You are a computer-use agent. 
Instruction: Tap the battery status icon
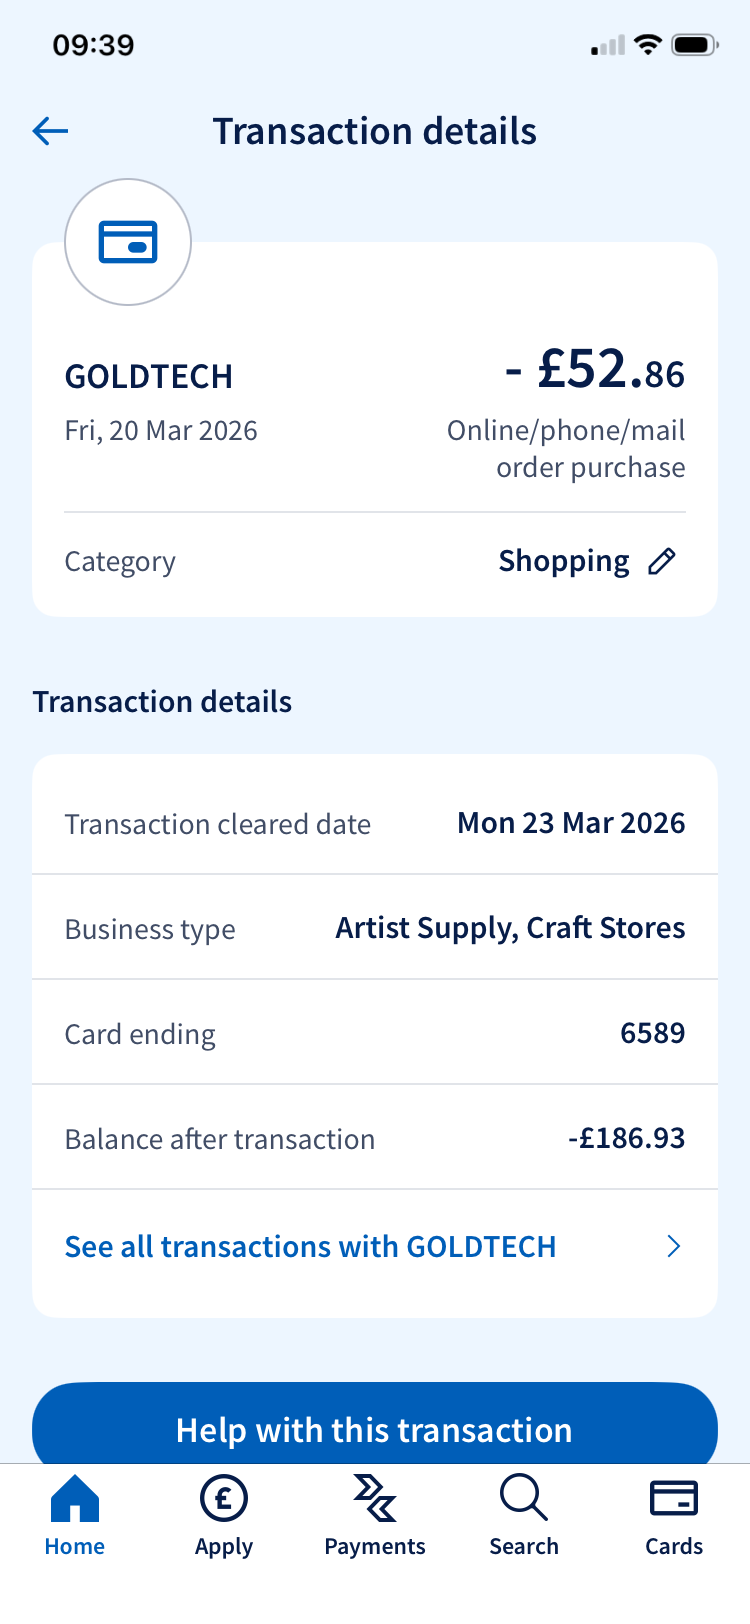tap(695, 45)
